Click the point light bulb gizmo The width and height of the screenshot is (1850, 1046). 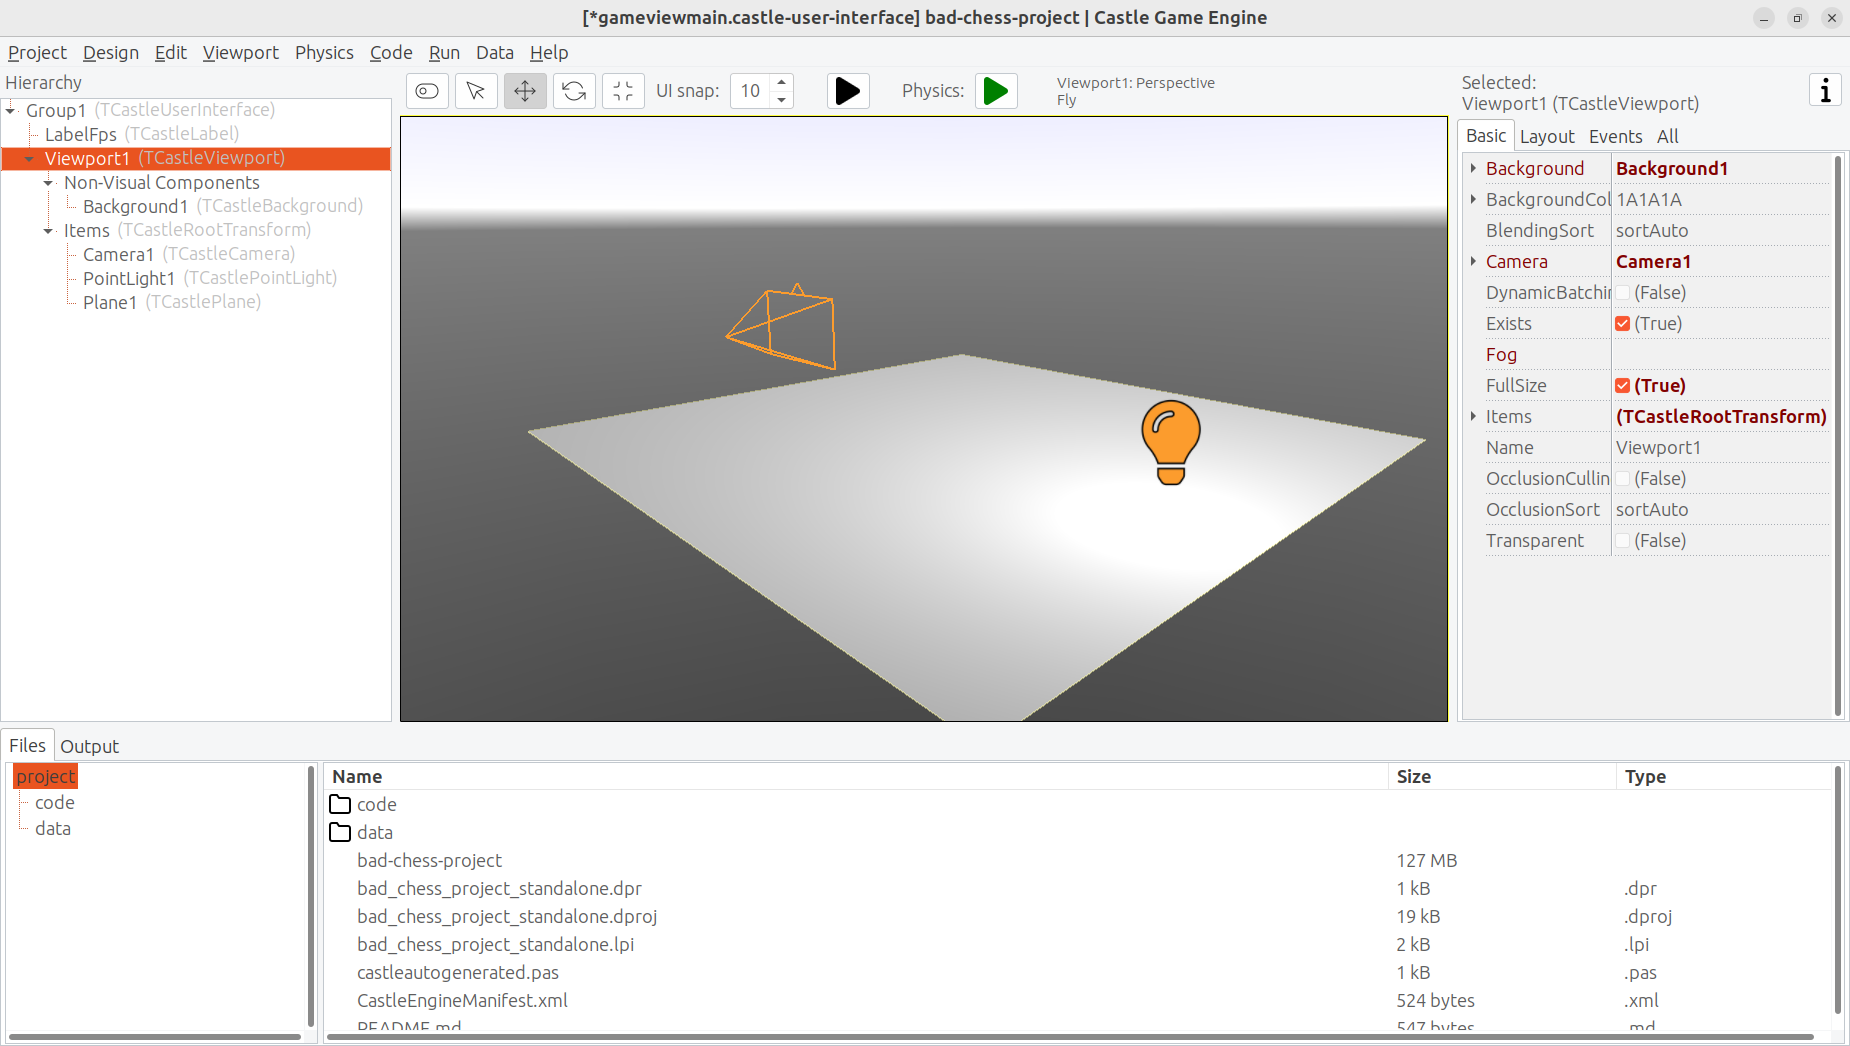pos(1171,442)
